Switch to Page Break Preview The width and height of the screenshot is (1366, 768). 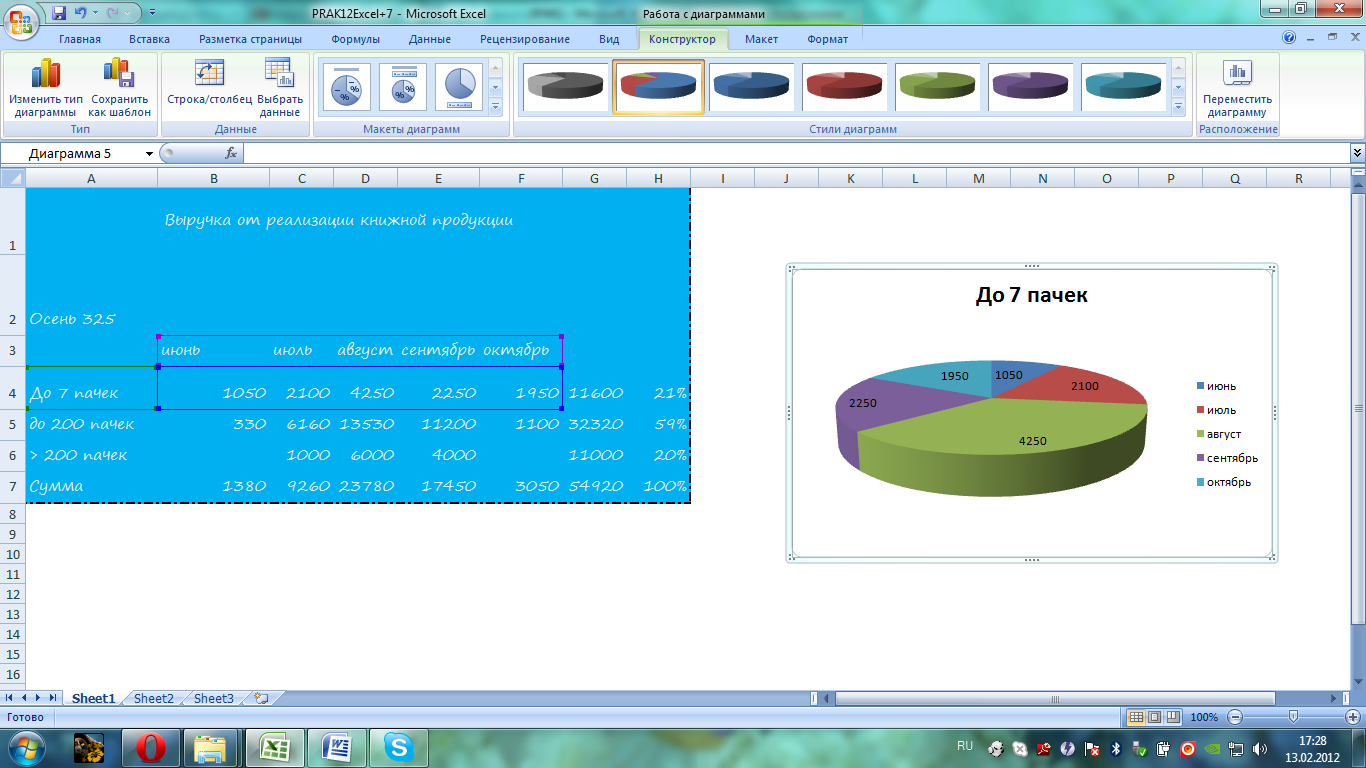tap(1173, 717)
